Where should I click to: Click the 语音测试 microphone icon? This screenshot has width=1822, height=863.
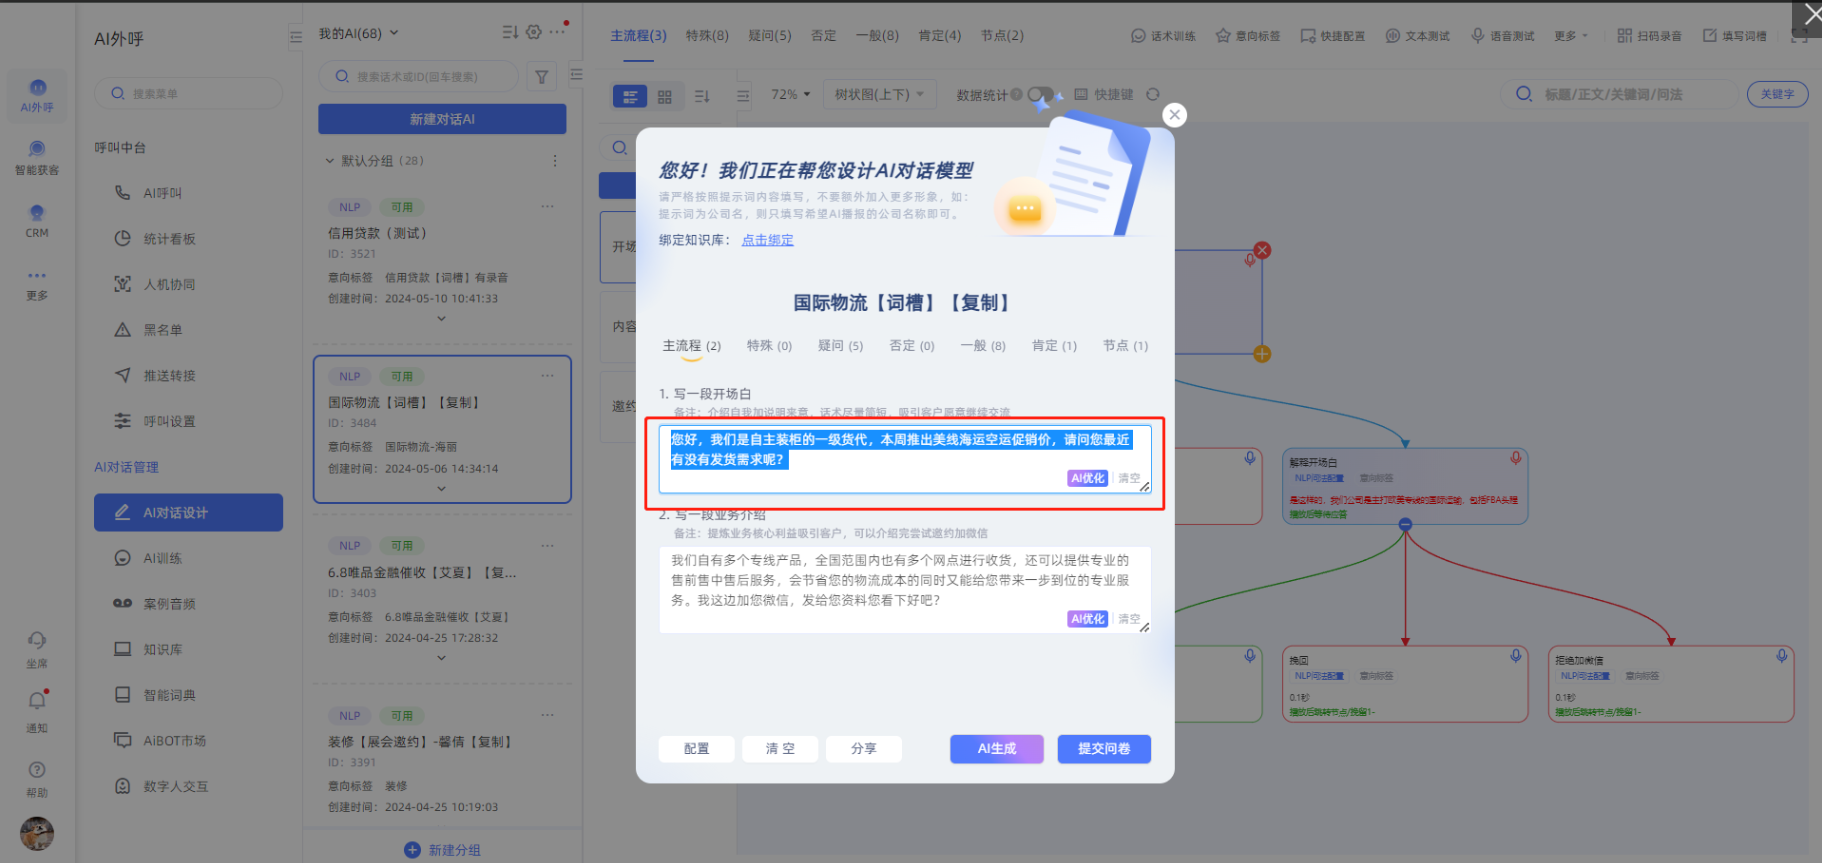1477,36
